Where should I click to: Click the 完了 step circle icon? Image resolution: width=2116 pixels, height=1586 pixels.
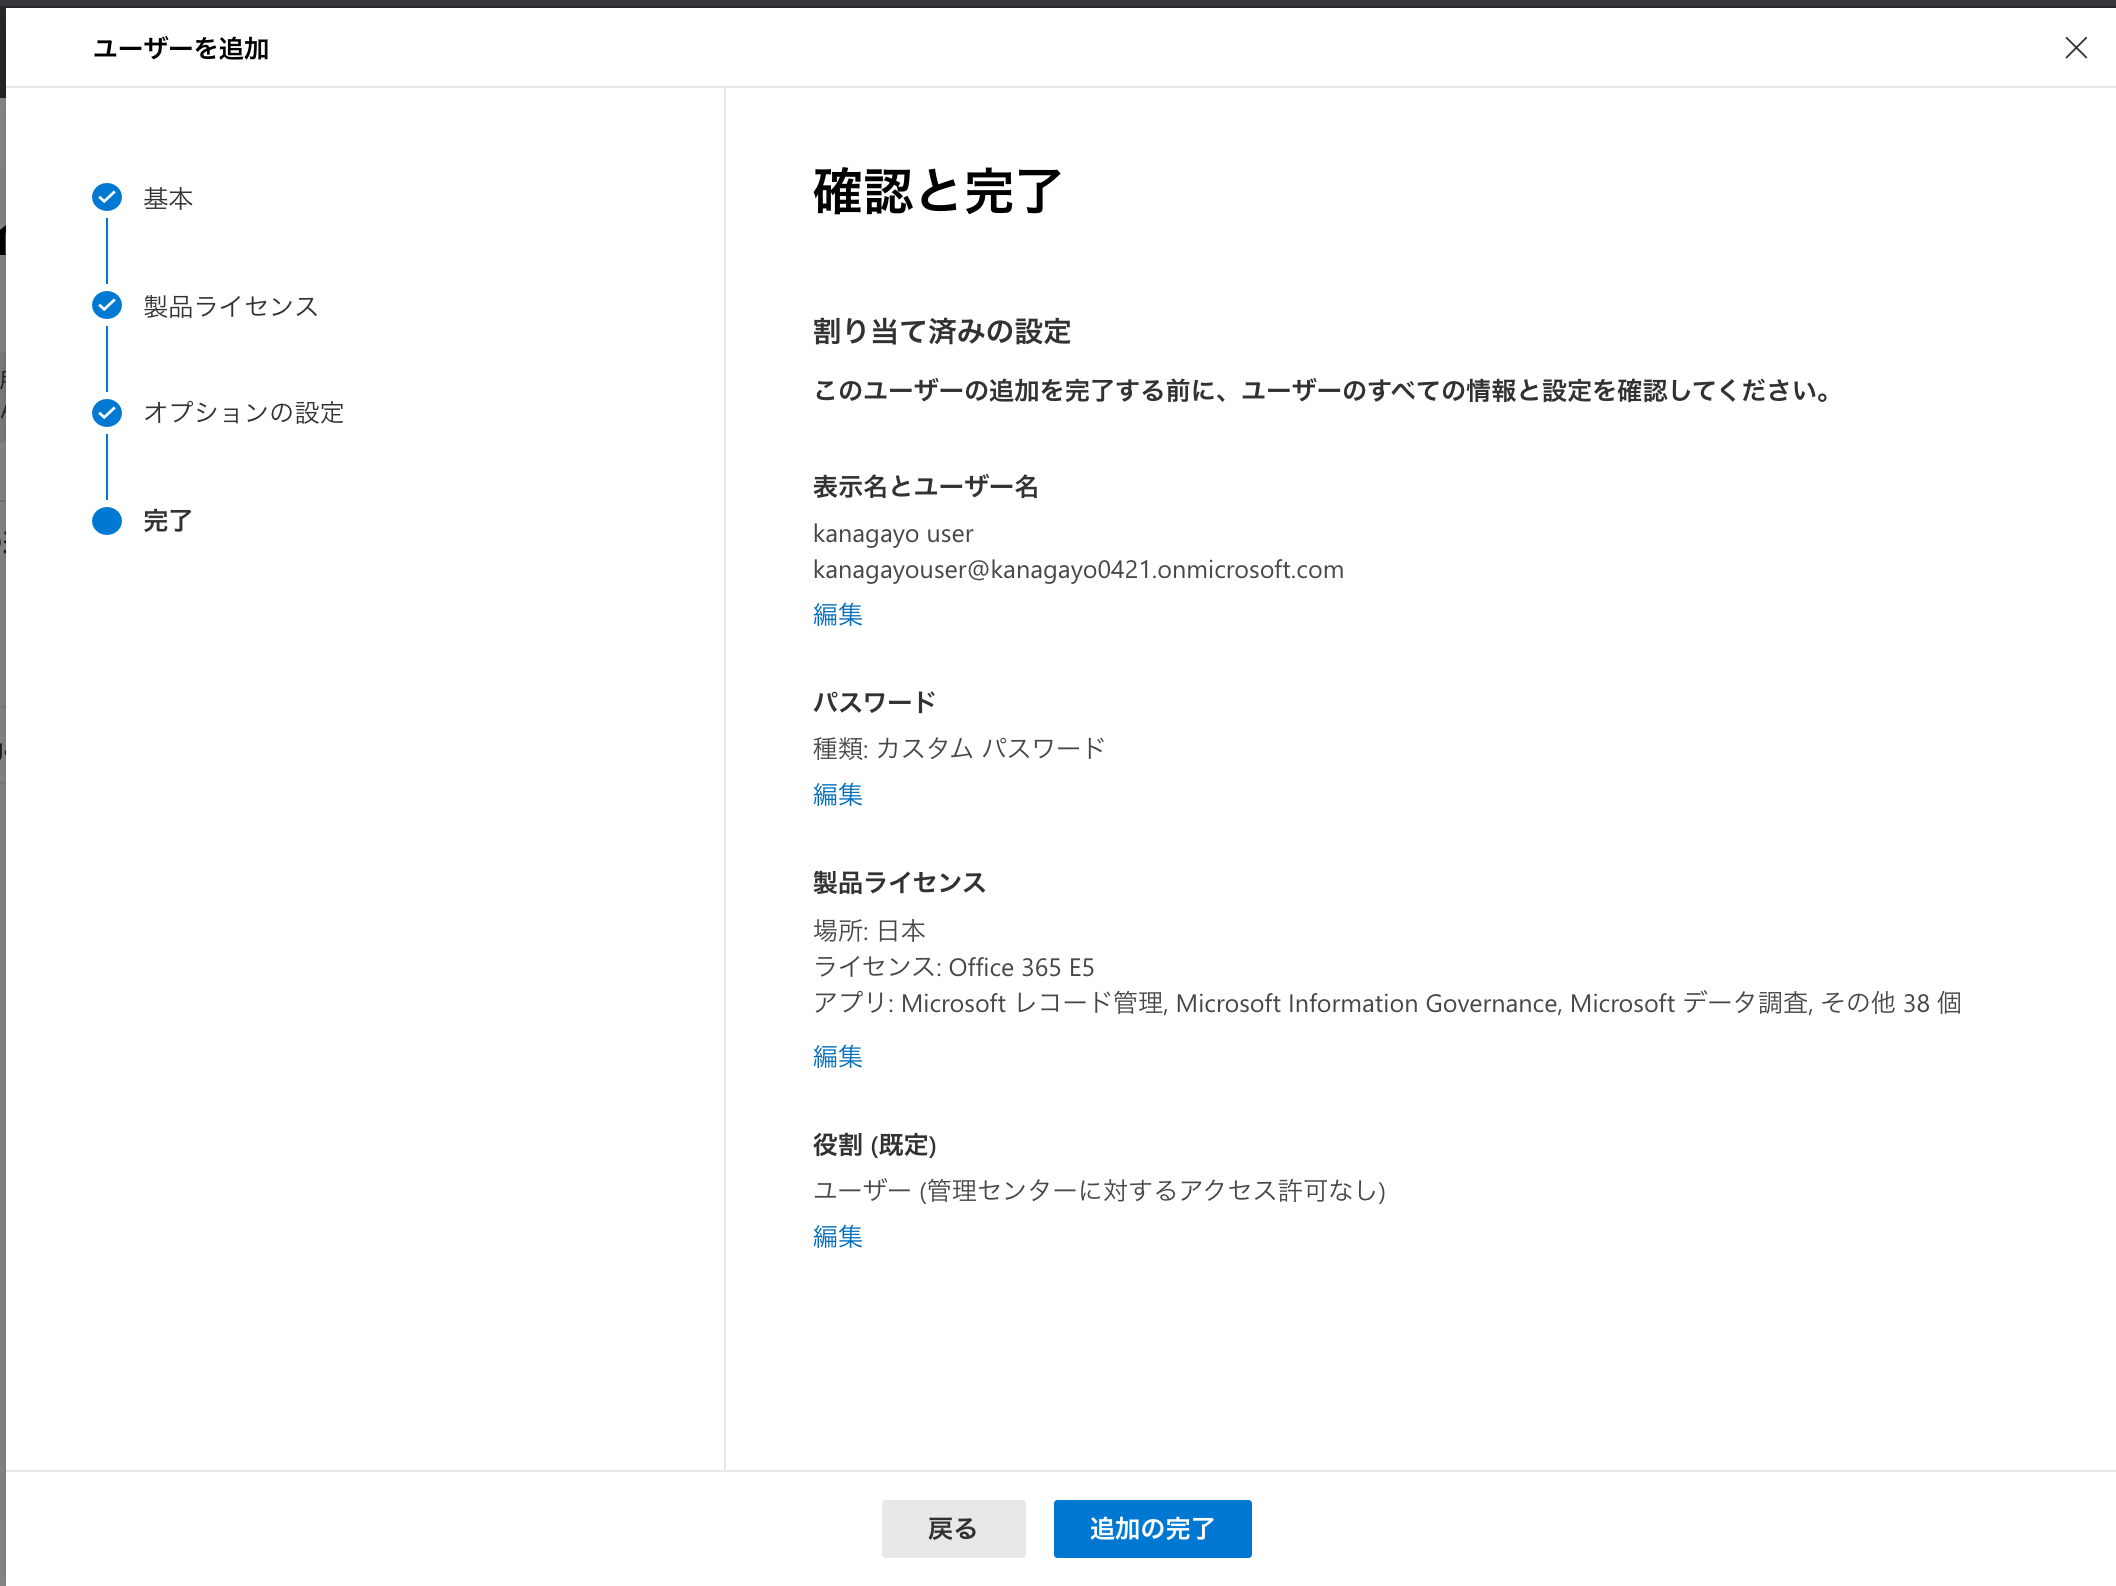(107, 521)
